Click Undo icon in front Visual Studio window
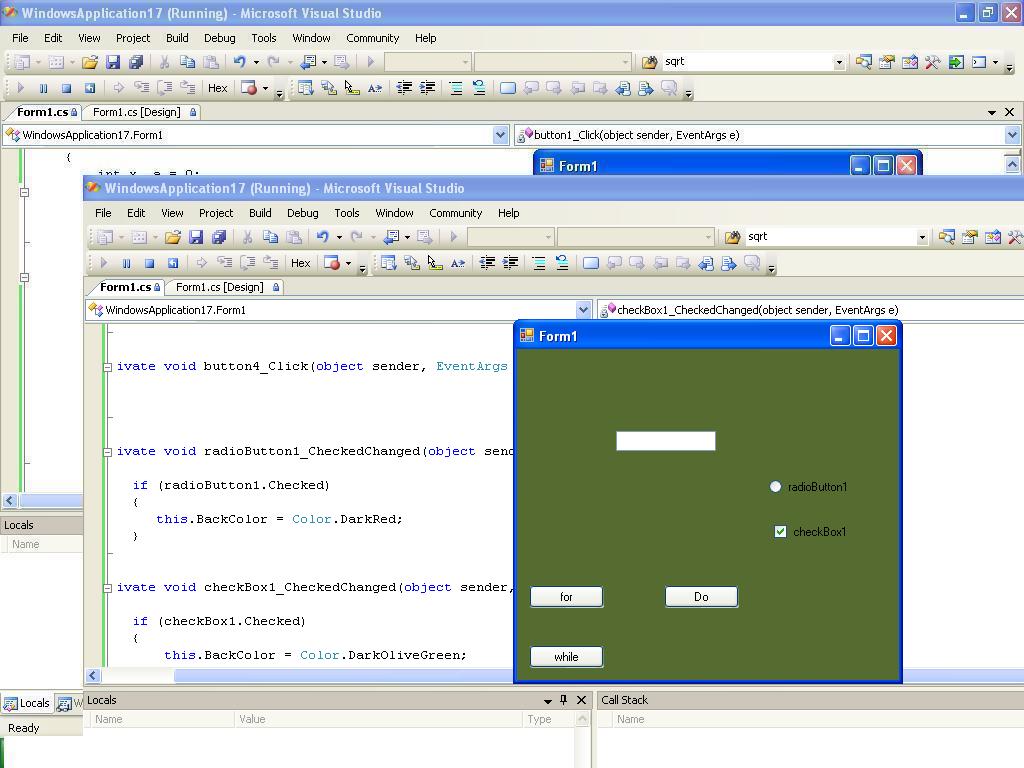Screen dimensions: 1024x768 point(323,237)
